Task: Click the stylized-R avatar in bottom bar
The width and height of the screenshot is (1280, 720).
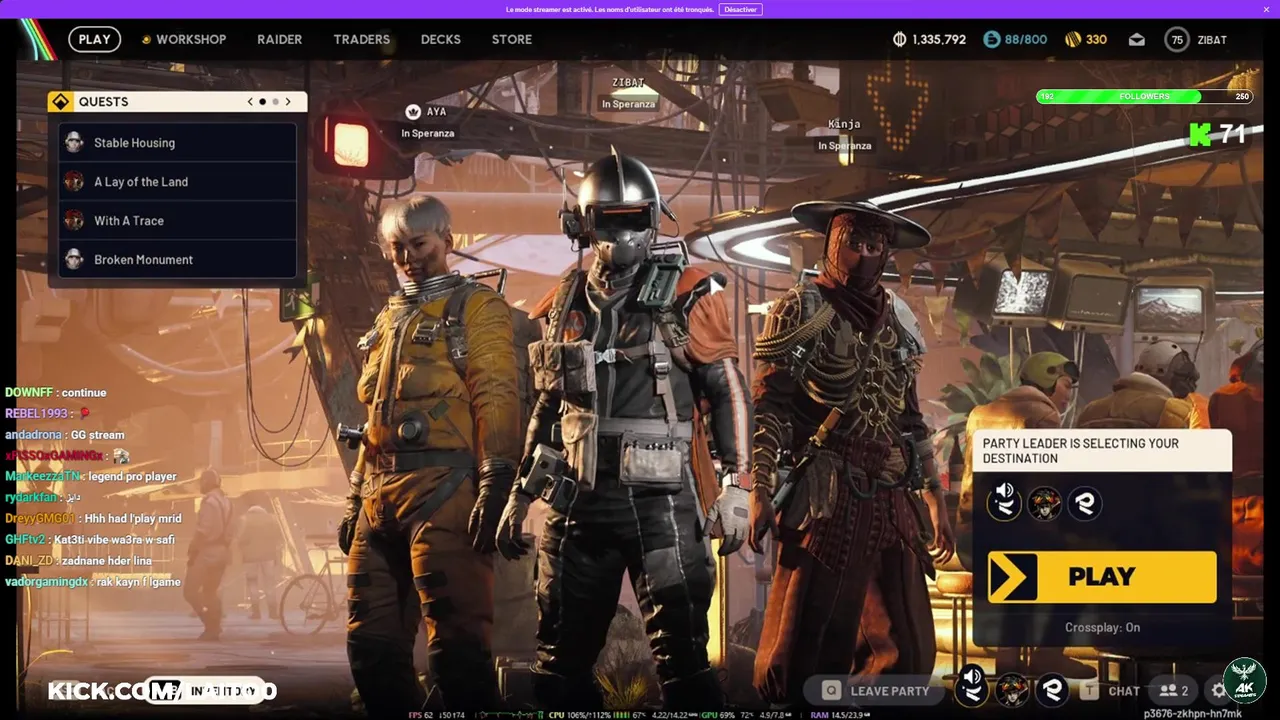Action: [1052, 689]
